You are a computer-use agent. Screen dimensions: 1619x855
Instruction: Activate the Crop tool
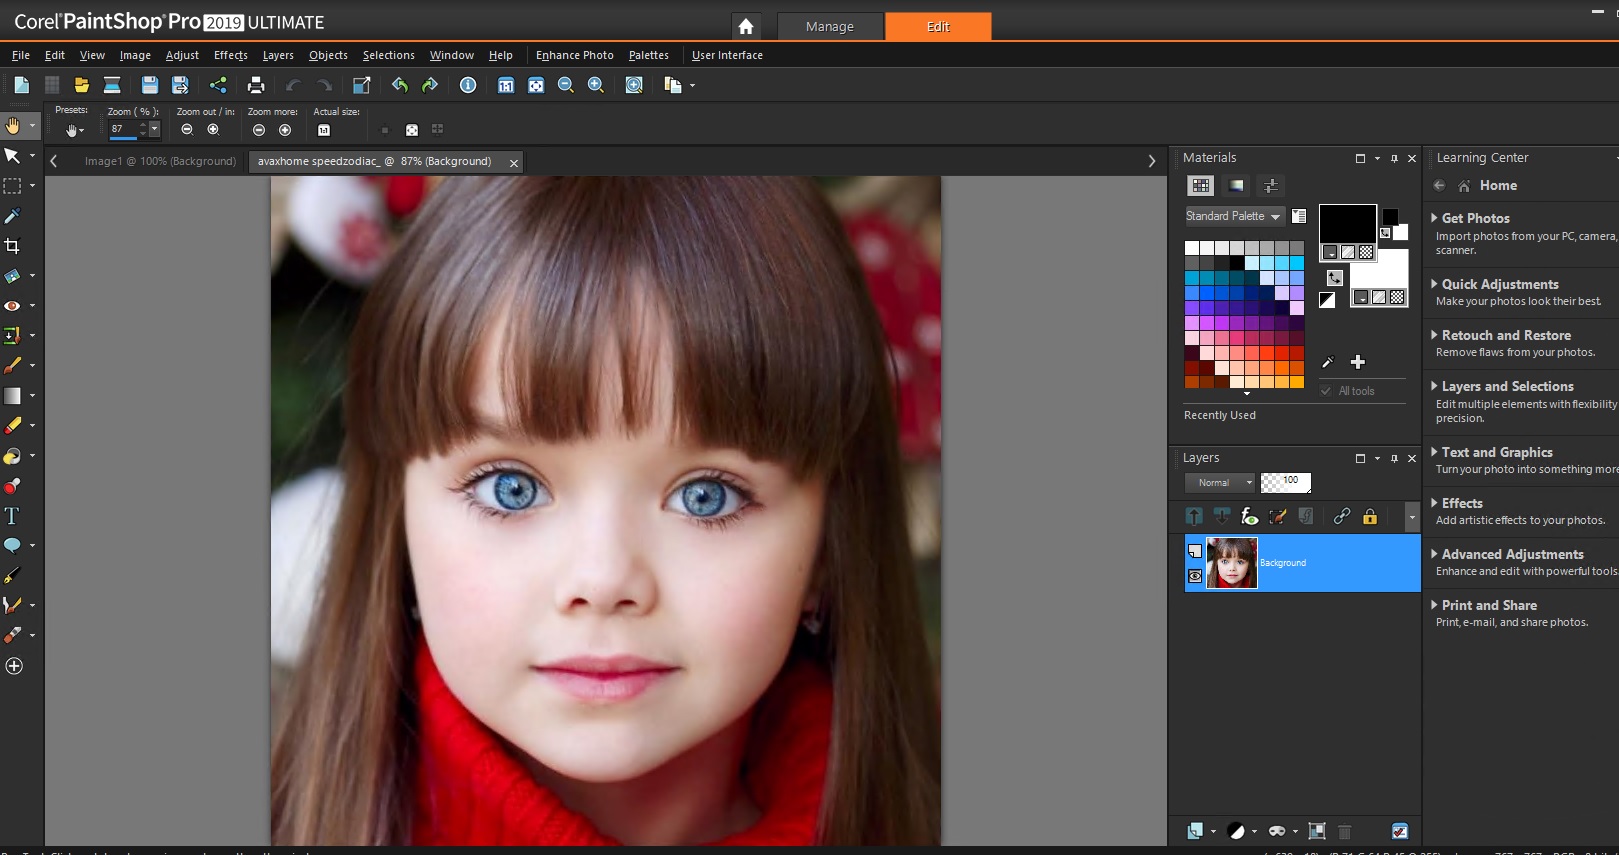13,246
